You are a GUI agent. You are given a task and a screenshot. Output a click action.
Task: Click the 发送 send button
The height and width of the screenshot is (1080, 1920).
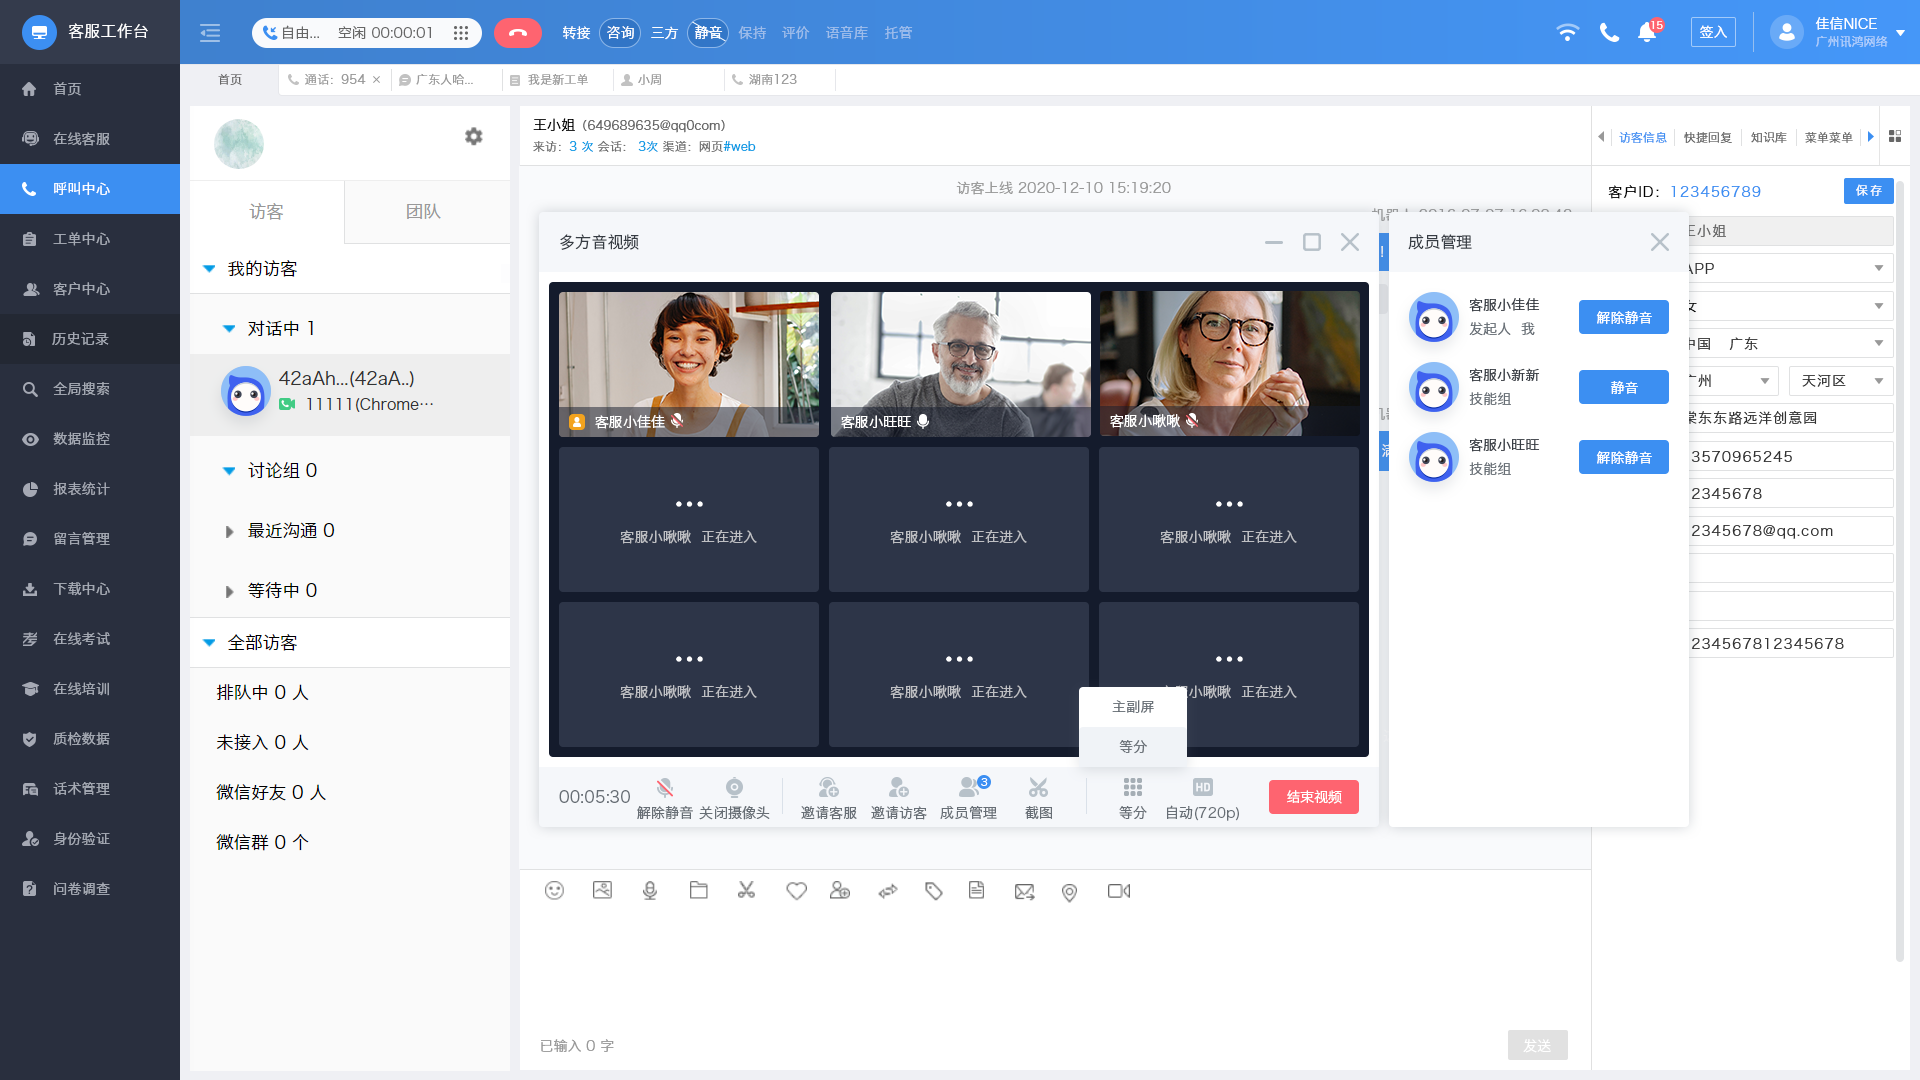(x=1537, y=1045)
